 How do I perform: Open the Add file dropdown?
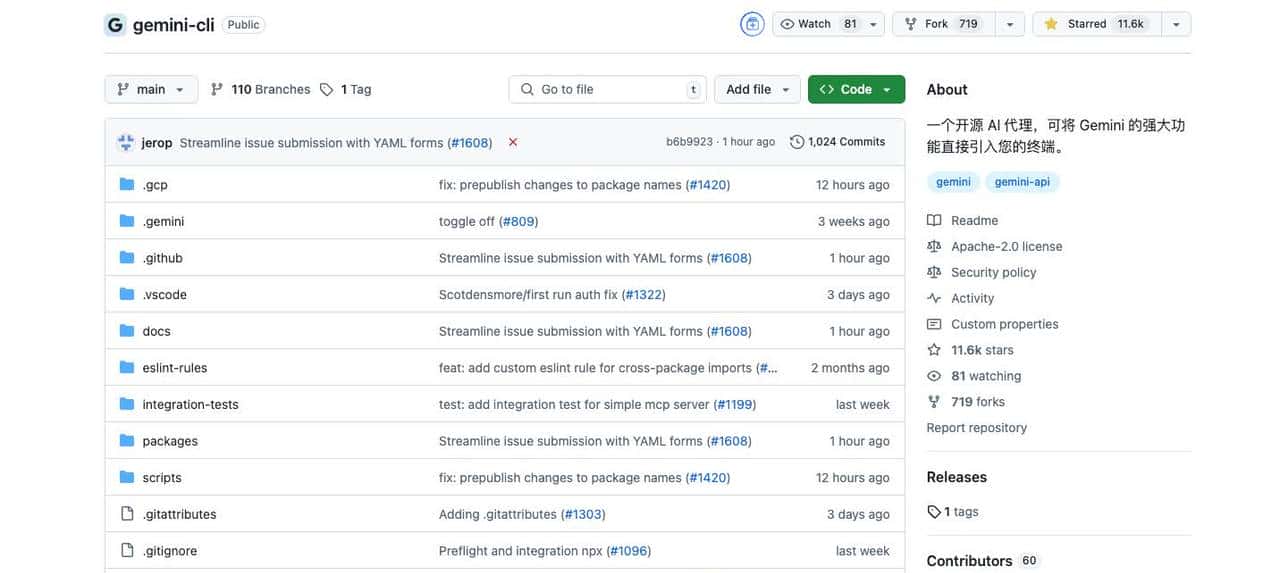click(757, 89)
